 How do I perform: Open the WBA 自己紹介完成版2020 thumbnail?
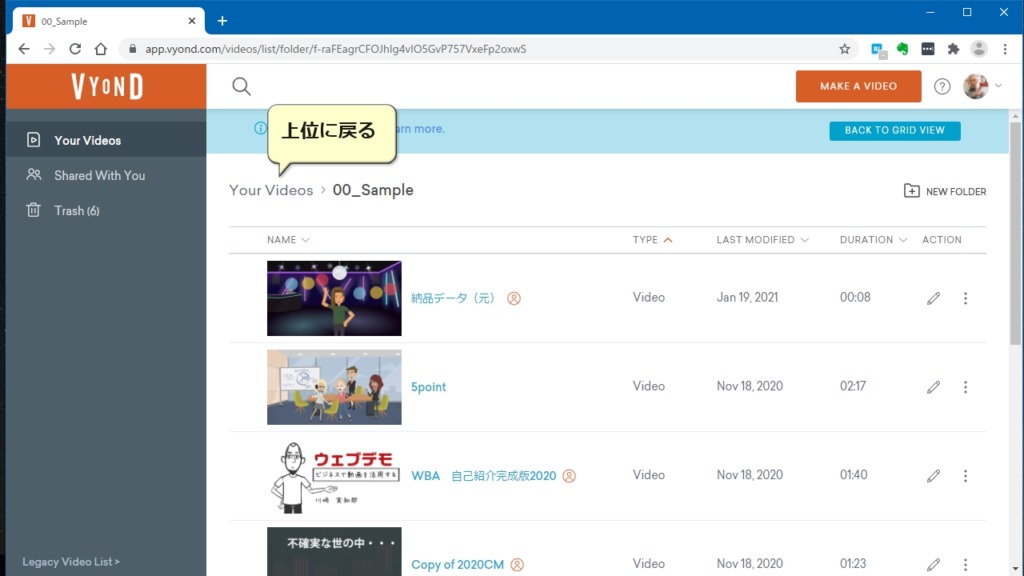334,476
